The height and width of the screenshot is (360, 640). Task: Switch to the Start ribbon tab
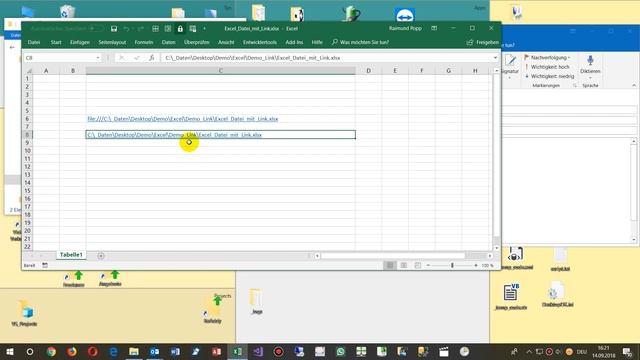pos(56,42)
